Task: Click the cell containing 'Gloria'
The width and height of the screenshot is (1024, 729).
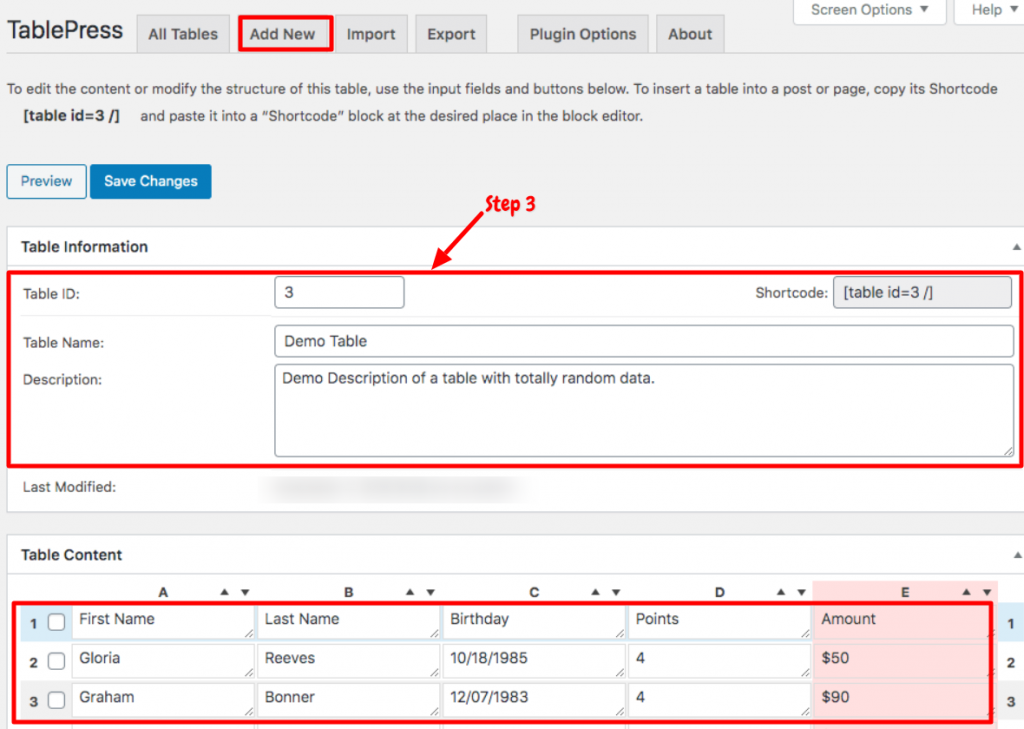Action: (x=163, y=661)
